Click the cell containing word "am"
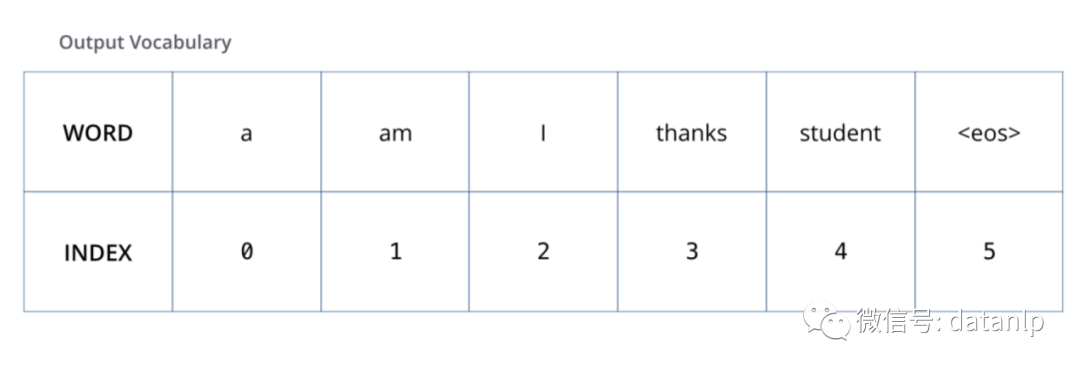Viewport: 1080px width, 372px height. [395, 132]
